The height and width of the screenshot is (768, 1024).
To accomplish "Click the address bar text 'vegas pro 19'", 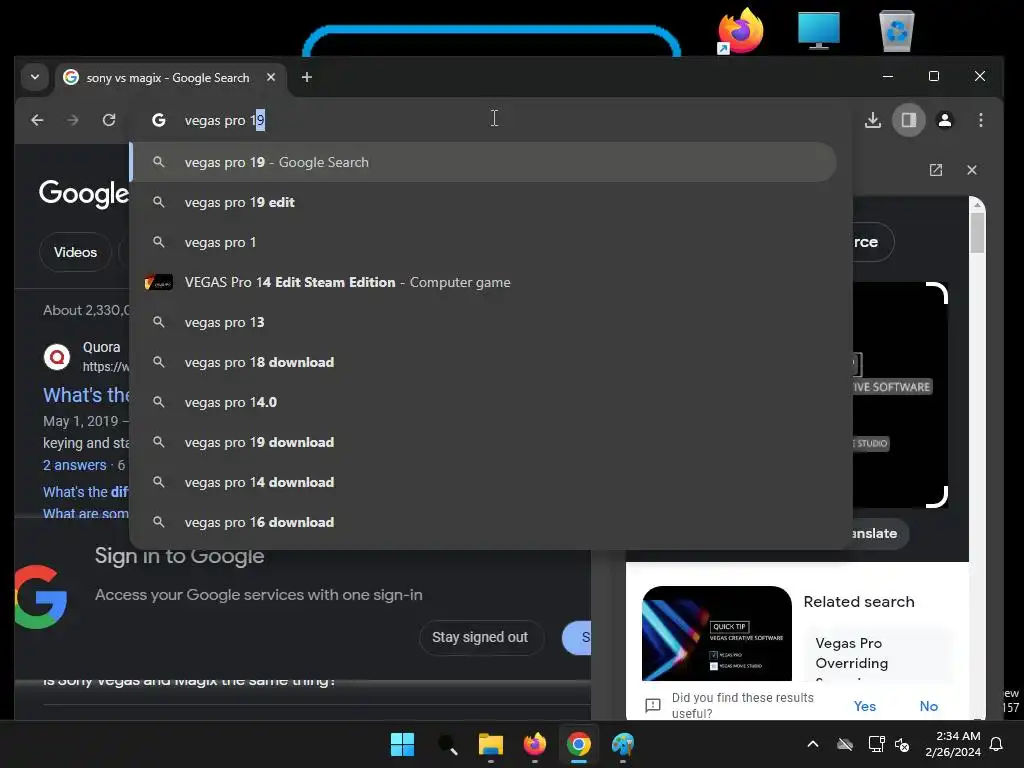I will coord(225,120).
